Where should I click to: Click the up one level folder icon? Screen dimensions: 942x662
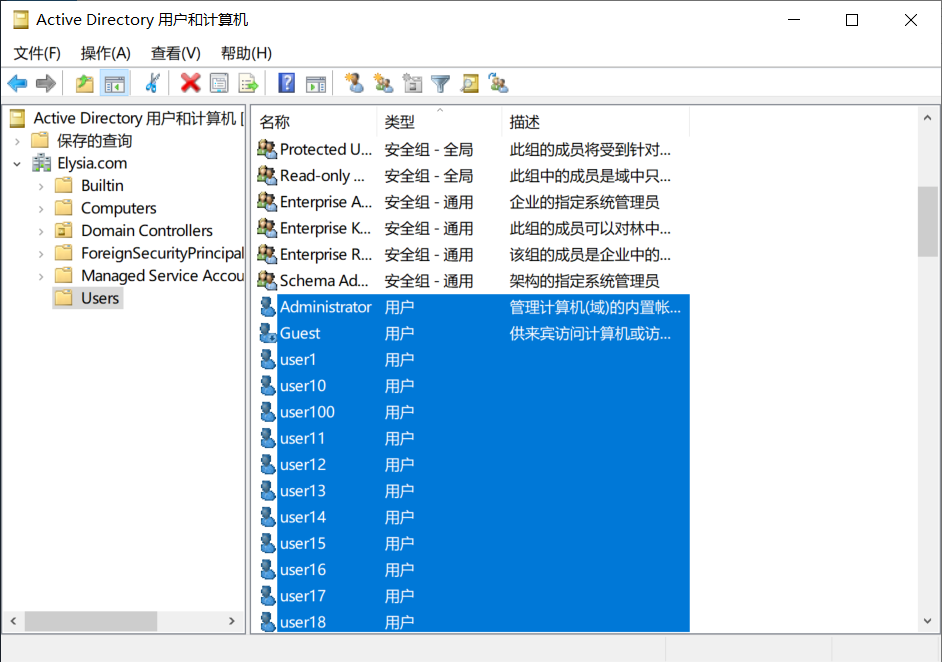(x=85, y=83)
